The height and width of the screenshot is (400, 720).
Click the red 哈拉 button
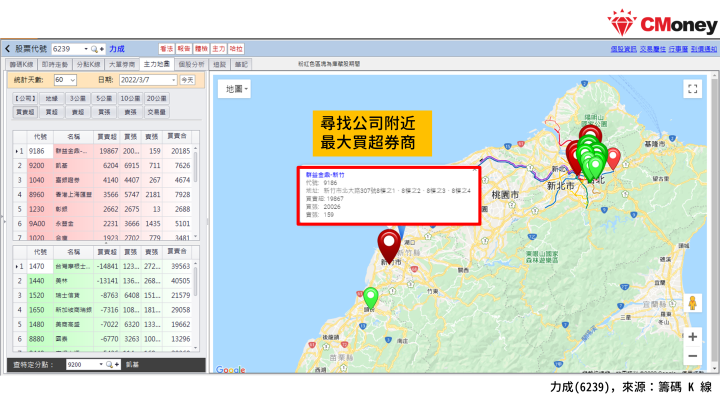click(236, 49)
